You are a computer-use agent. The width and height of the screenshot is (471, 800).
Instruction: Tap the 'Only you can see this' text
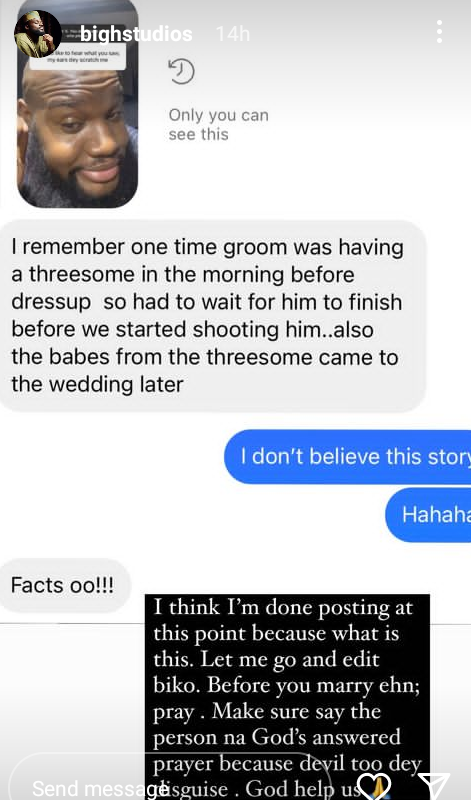tap(218, 124)
